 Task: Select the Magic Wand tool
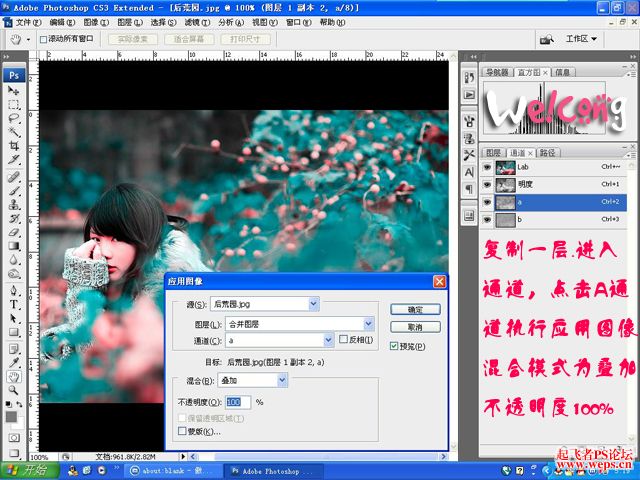(x=14, y=132)
